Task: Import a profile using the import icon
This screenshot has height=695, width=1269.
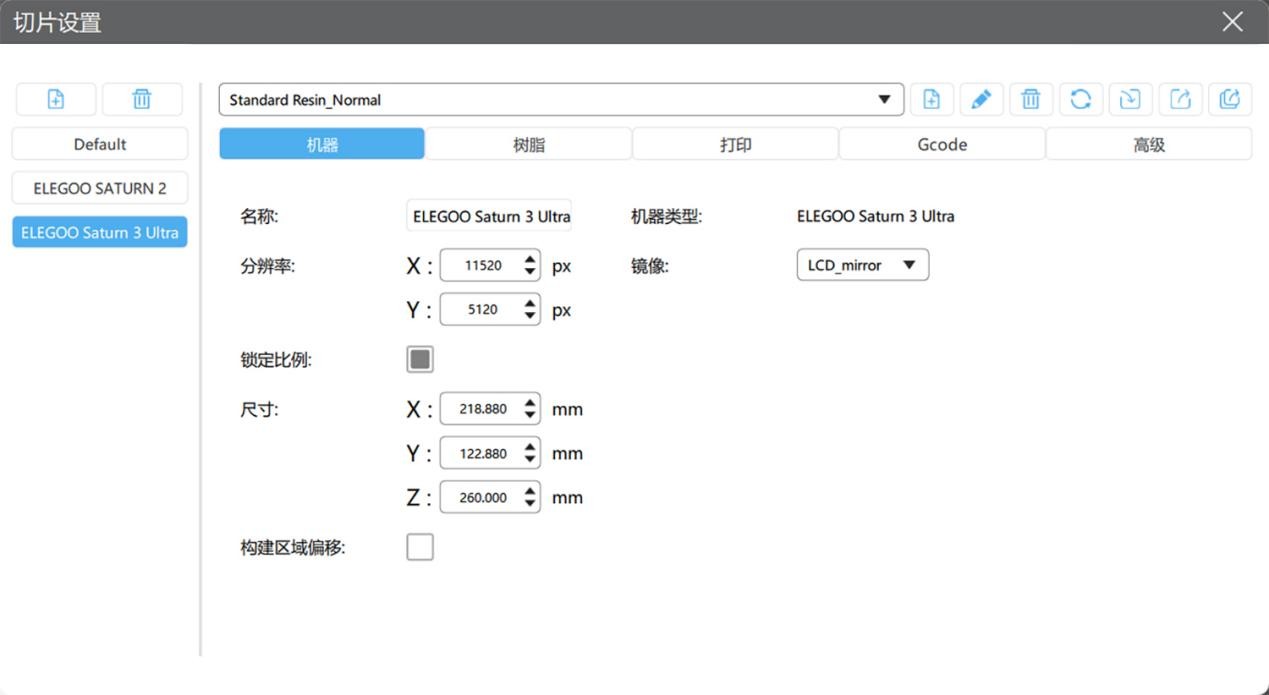Action: tap(1130, 99)
